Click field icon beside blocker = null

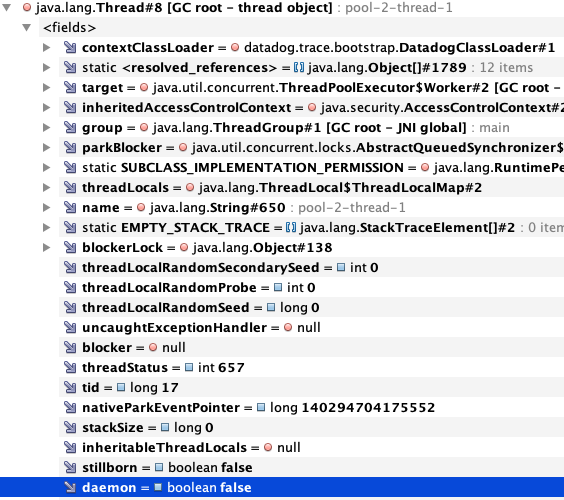pos(70,347)
